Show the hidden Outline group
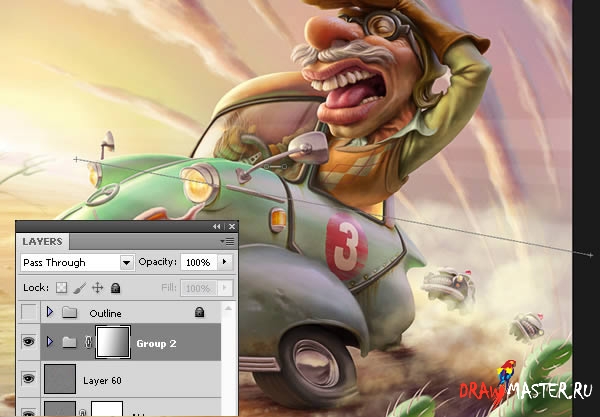This screenshot has width=600, height=417. point(29,312)
